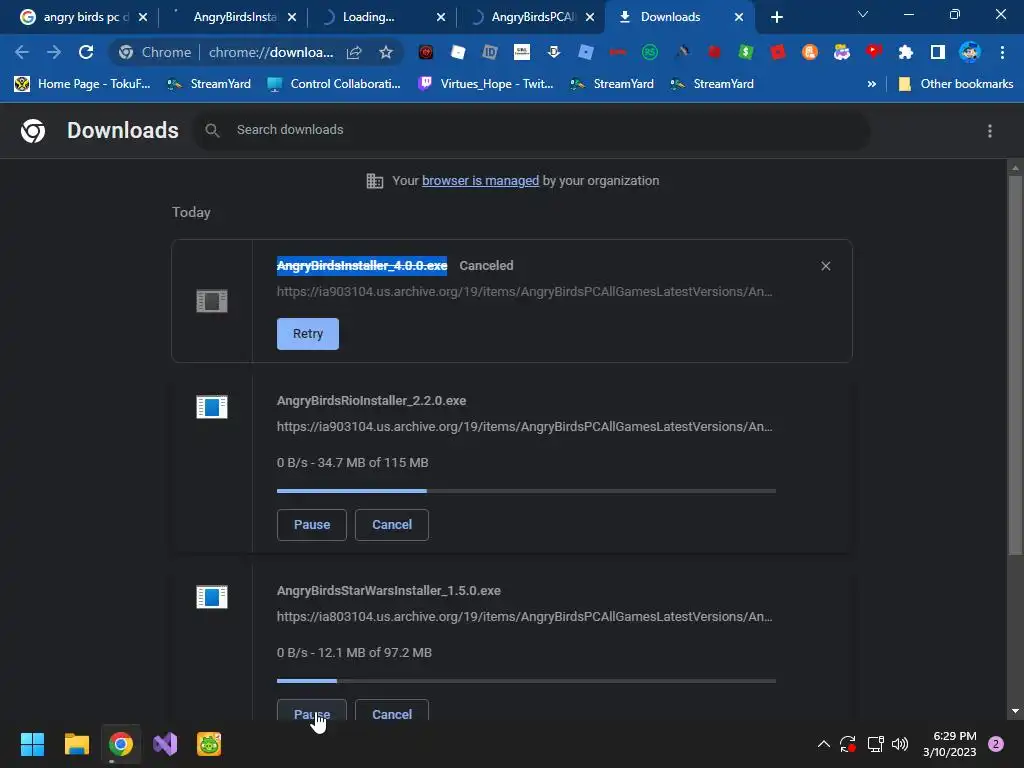Remove canceled AngryBirdsInstaller from the list
The height and width of the screenshot is (768, 1024).
click(x=825, y=266)
